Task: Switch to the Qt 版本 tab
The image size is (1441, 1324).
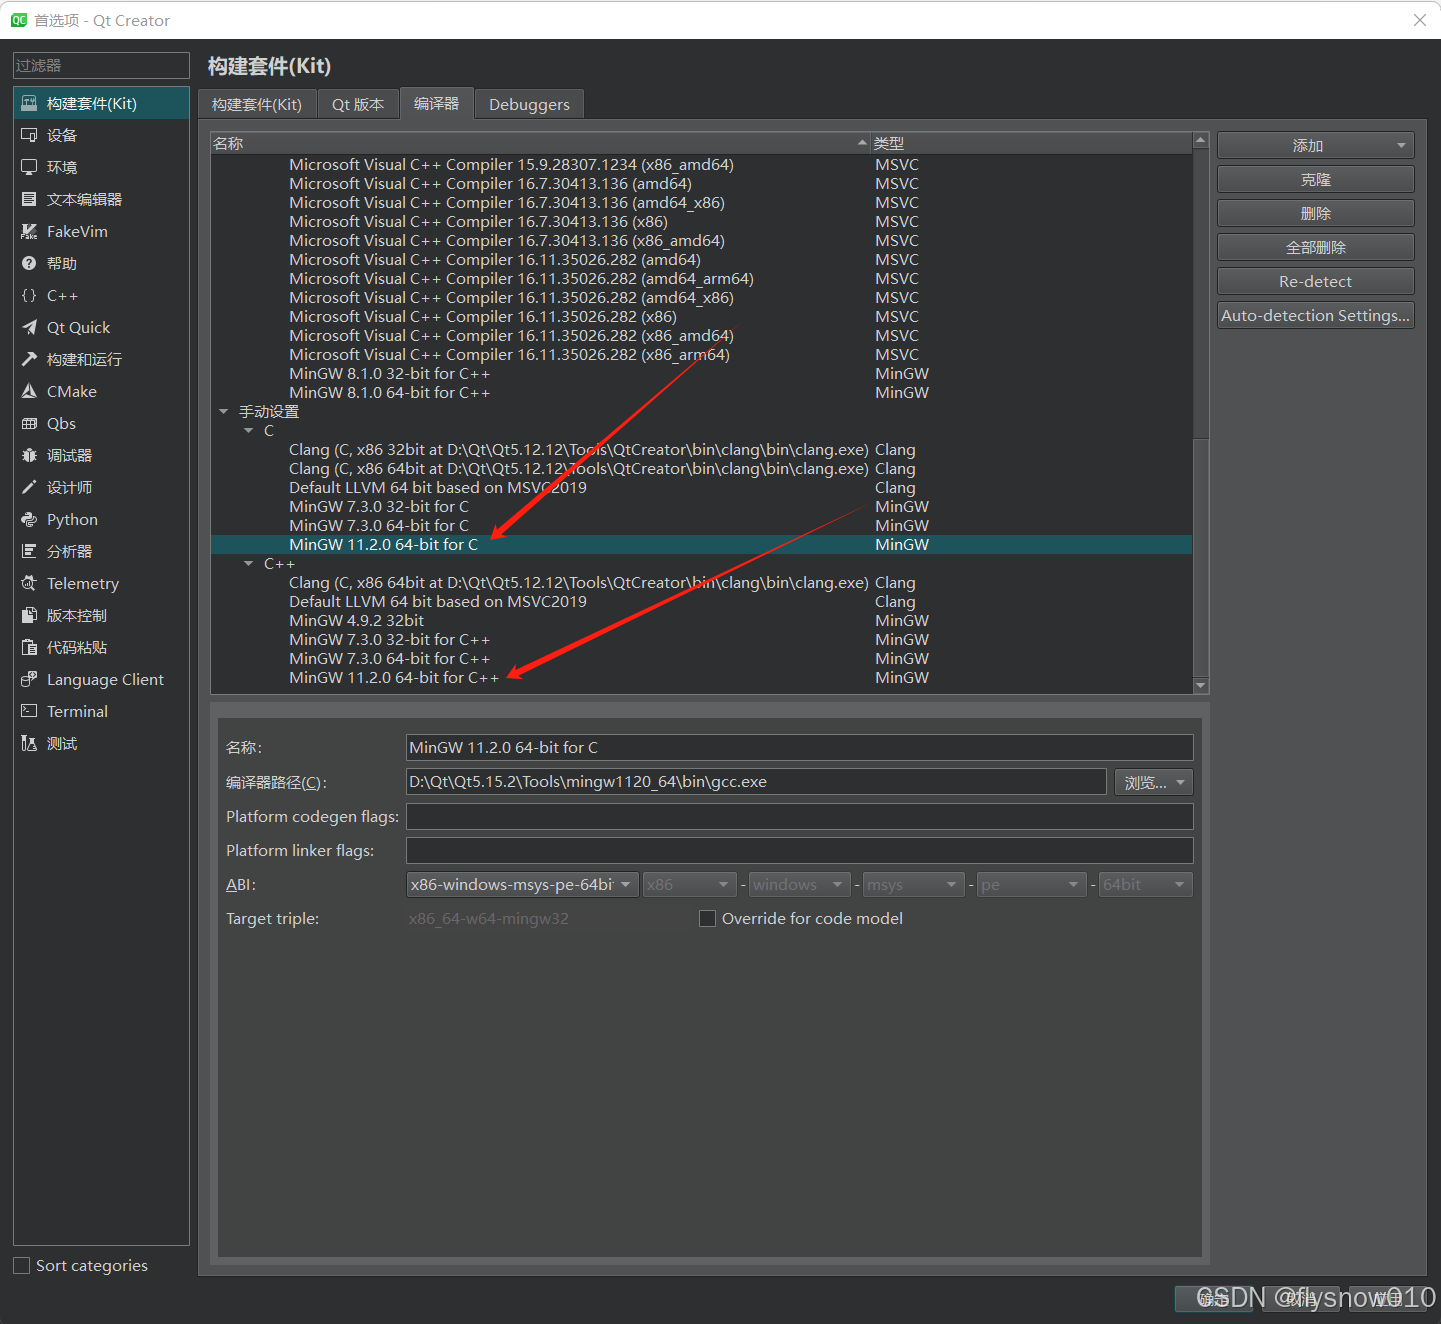Action: (x=358, y=104)
